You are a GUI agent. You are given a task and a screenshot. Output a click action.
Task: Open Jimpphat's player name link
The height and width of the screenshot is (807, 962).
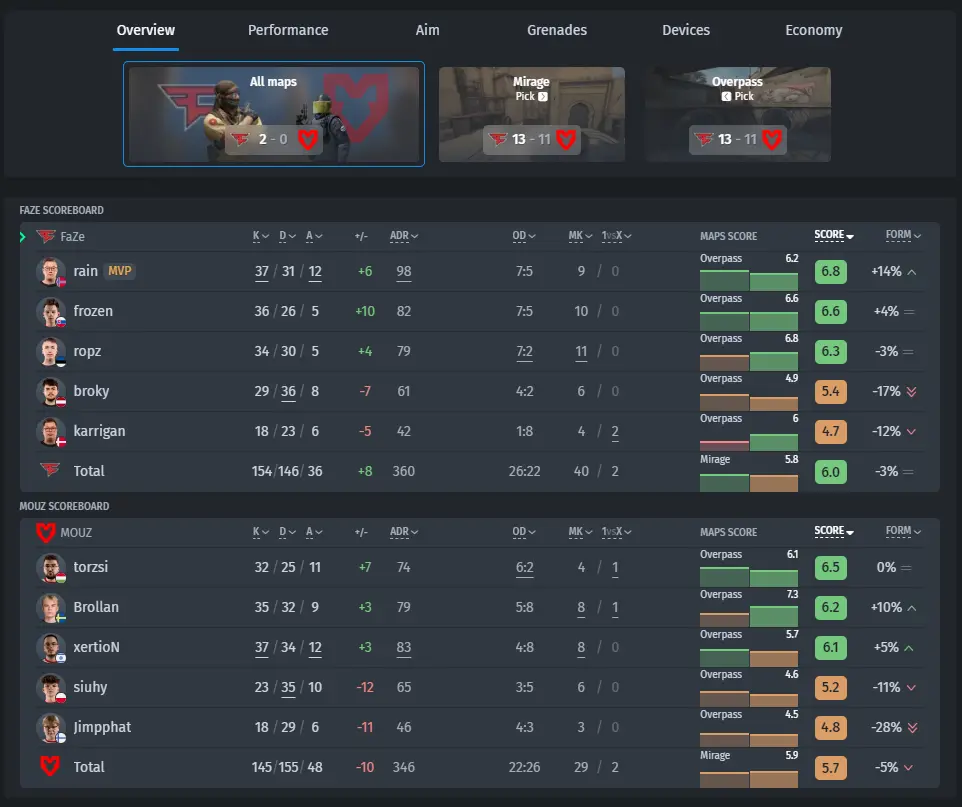[x=102, y=727]
